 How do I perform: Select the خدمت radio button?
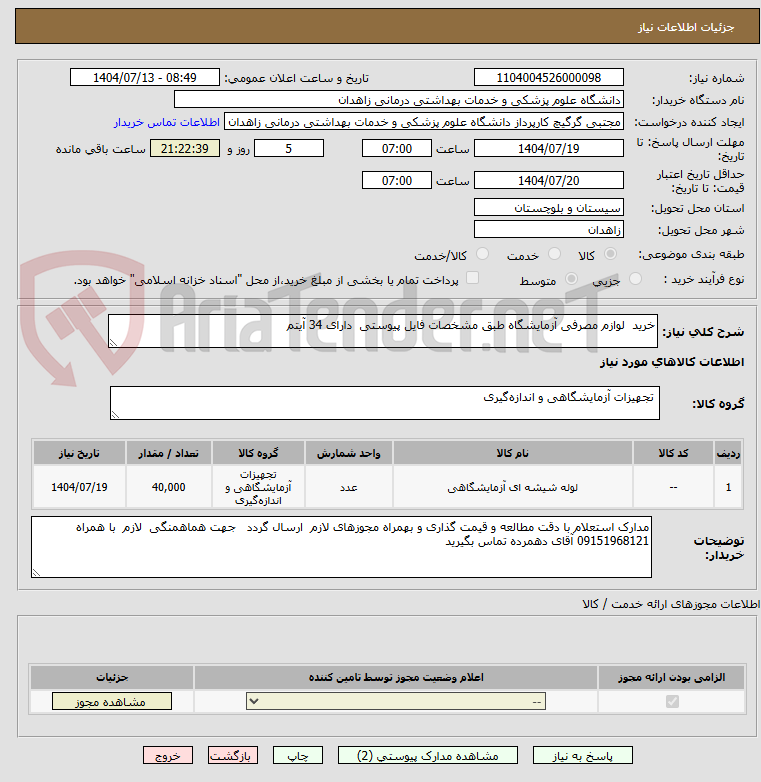554,254
